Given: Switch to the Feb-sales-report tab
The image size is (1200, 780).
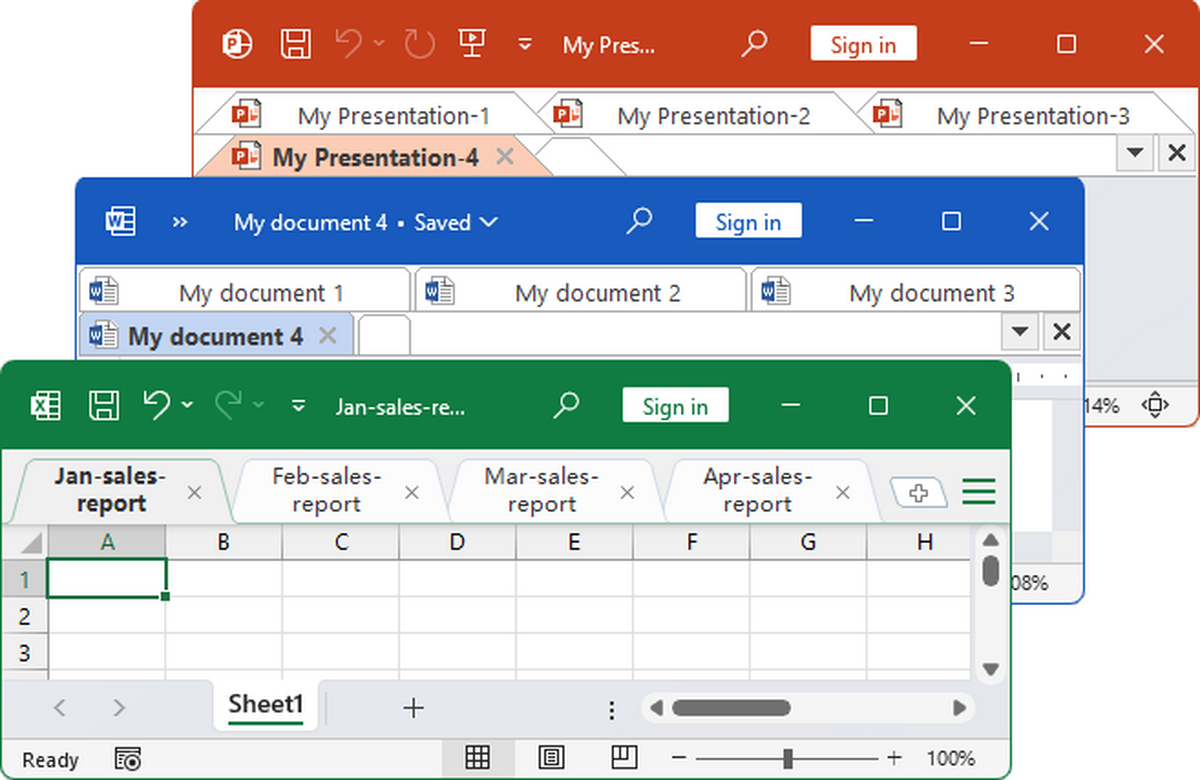Looking at the screenshot, I should point(326,491).
